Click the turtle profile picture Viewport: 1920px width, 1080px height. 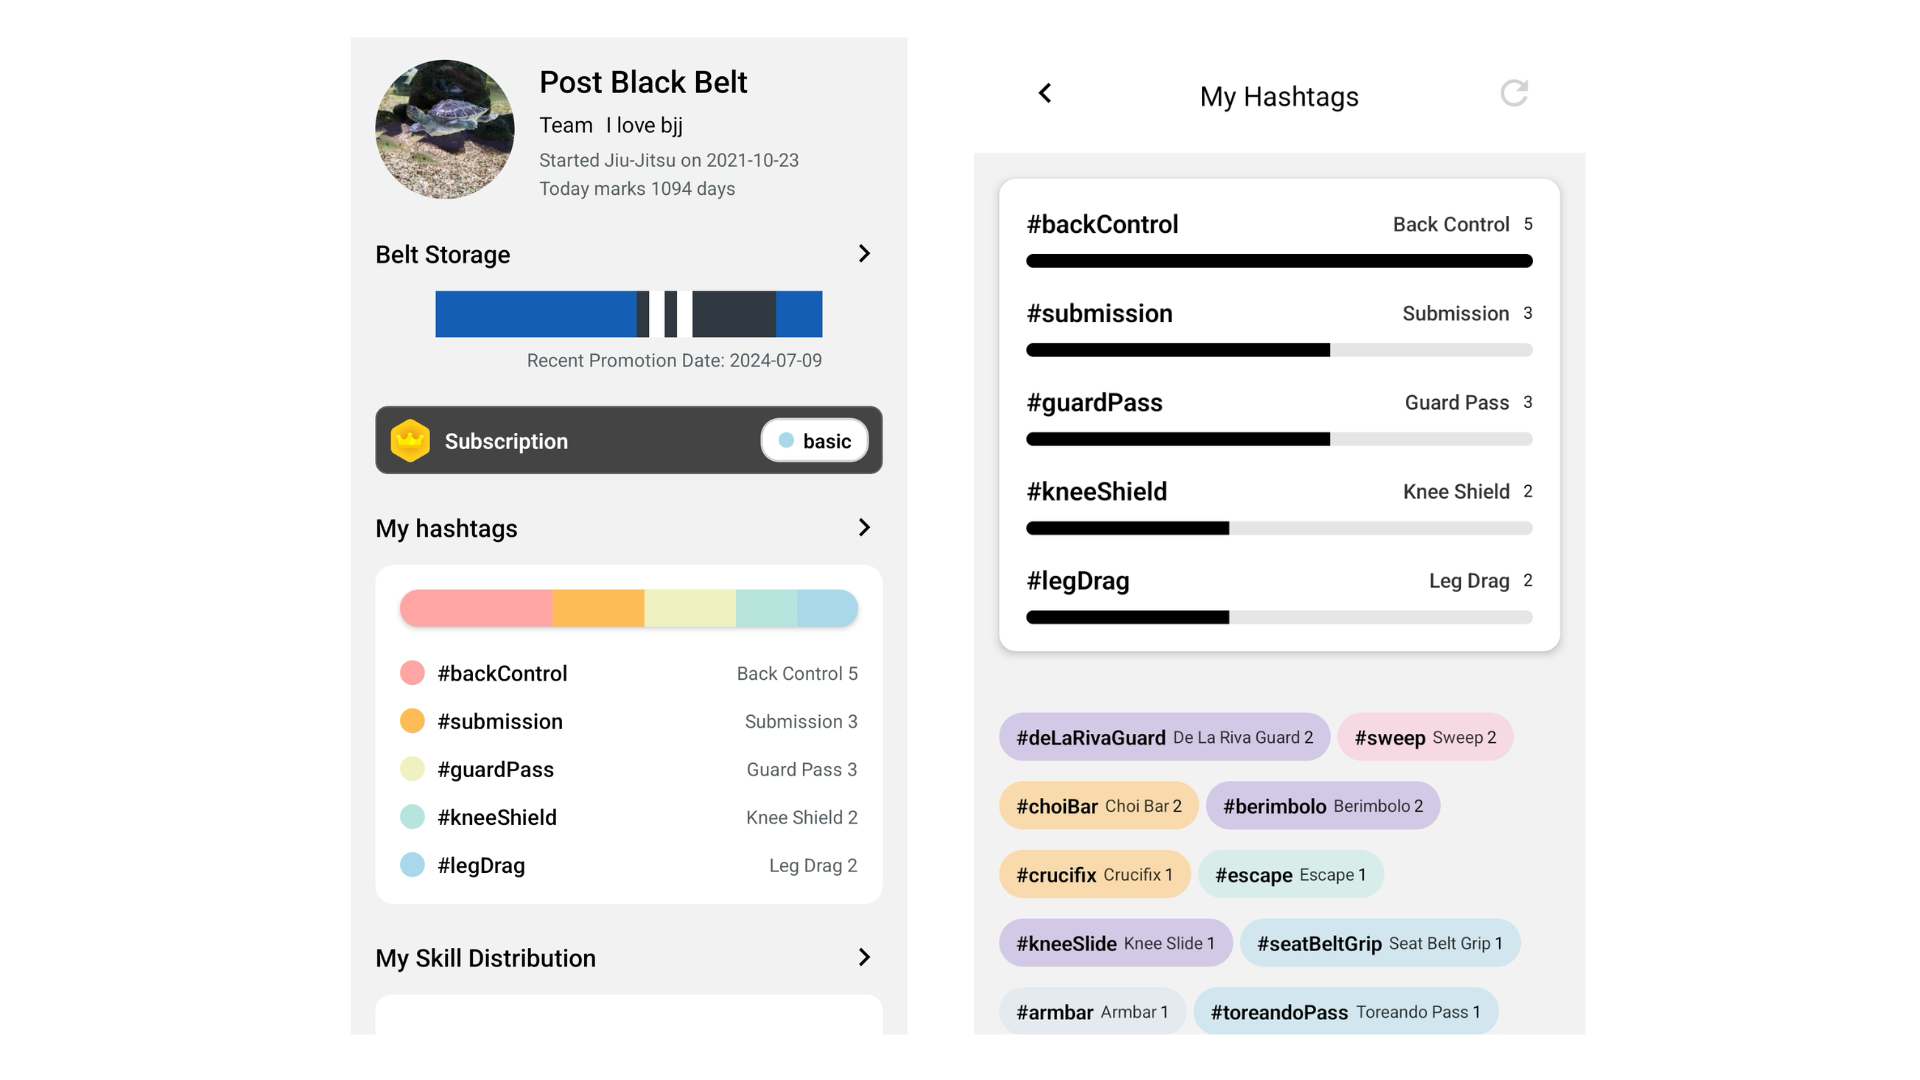pyautogui.click(x=445, y=129)
